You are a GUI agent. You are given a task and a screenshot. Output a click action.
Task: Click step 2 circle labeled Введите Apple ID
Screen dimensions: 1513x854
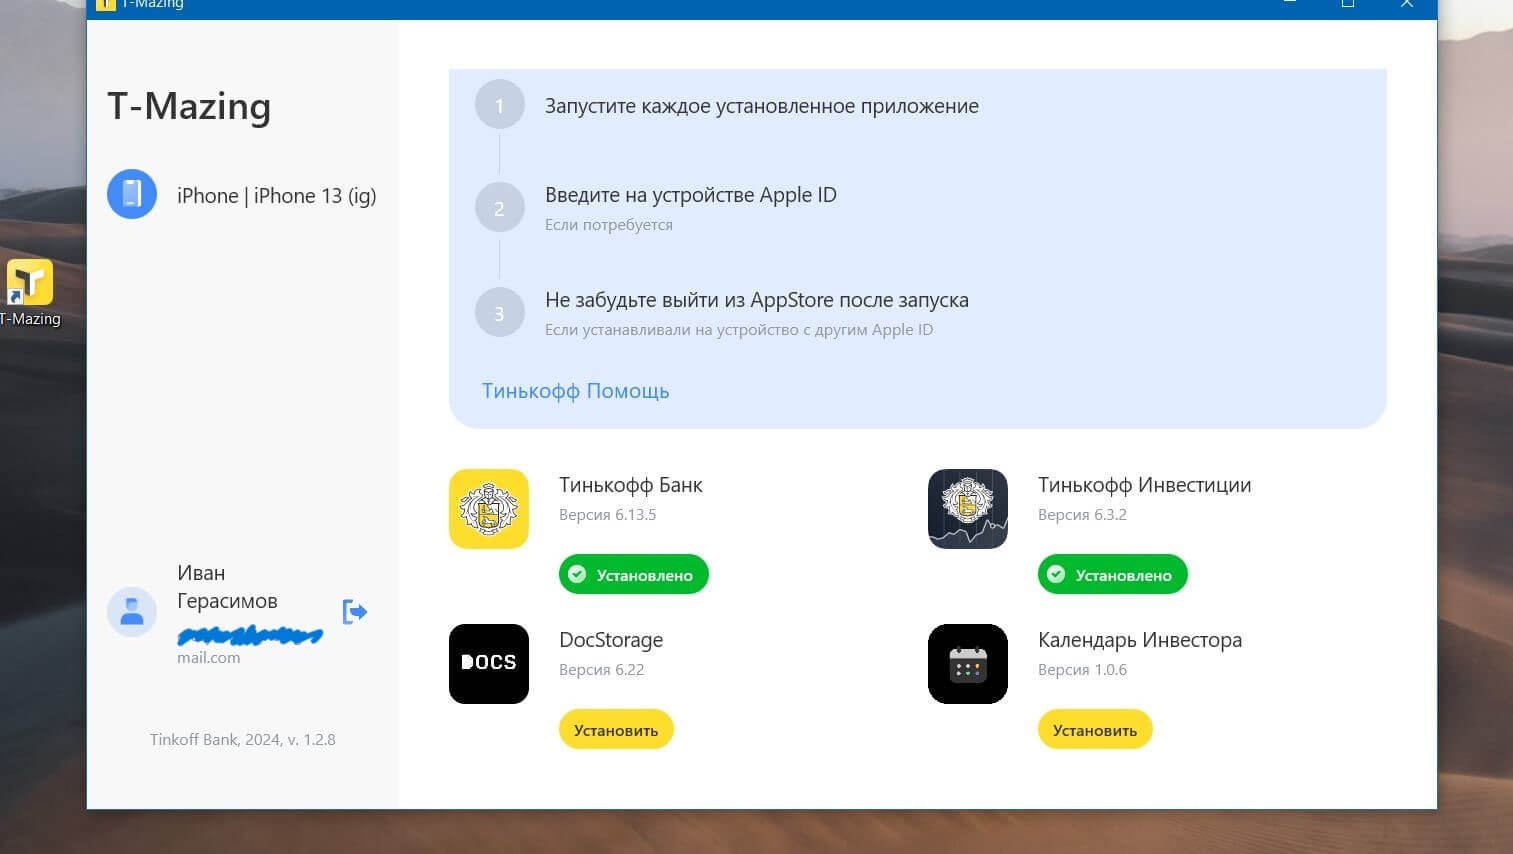tap(499, 207)
